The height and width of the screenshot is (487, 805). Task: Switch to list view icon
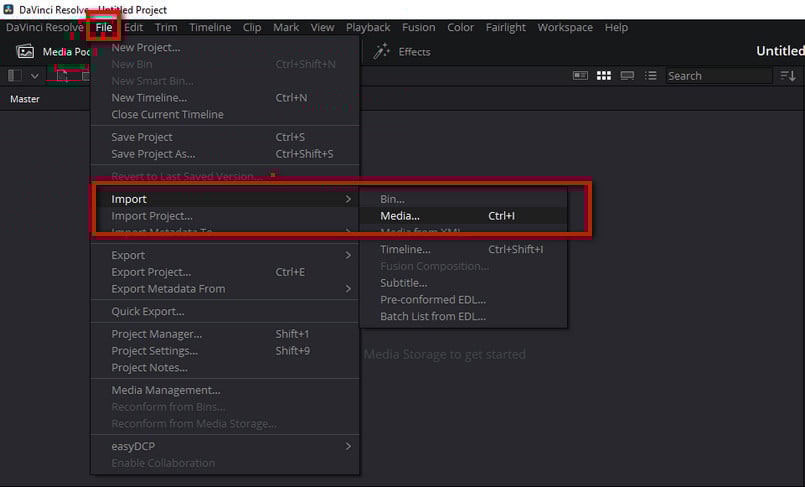(650, 76)
